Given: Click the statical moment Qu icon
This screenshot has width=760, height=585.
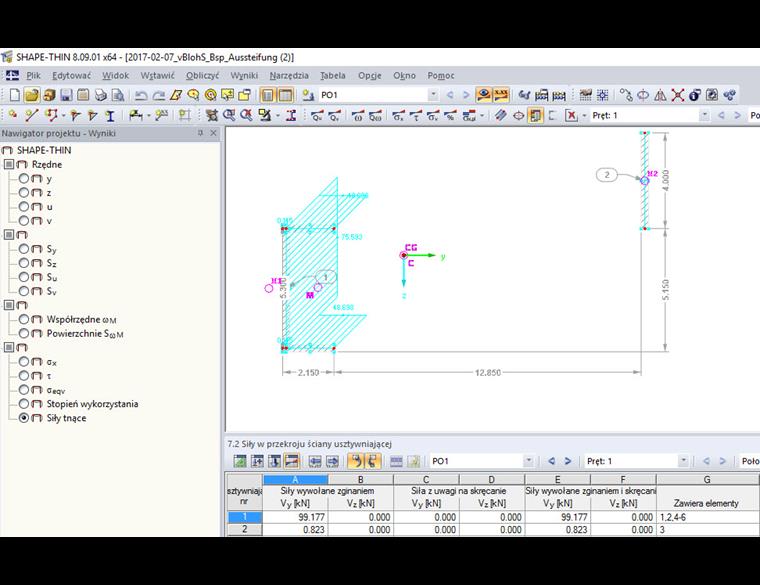Looking at the screenshot, I should coord(317,115).
